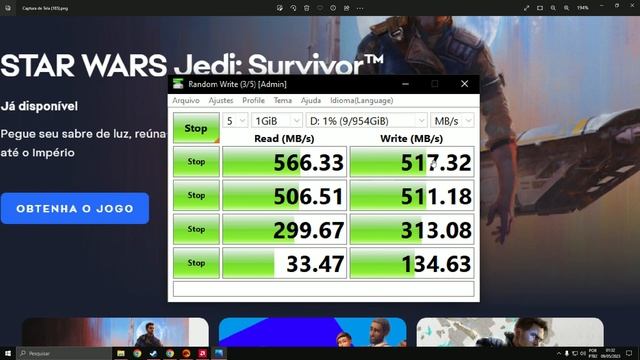This screenshot has width=640, height=360.
Task: Open the Profile menu
Action: point(253,100)
